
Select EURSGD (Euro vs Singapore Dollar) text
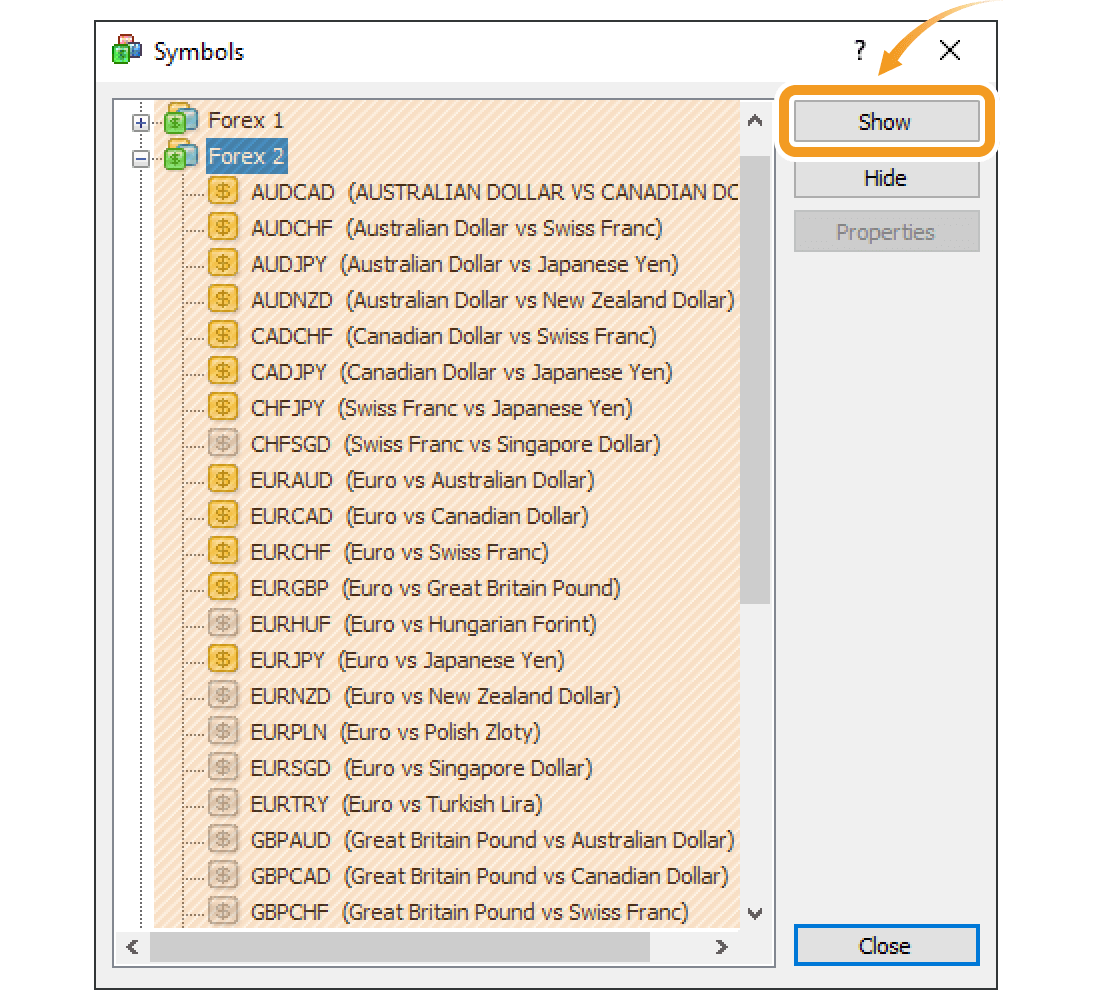coord(422,768)
